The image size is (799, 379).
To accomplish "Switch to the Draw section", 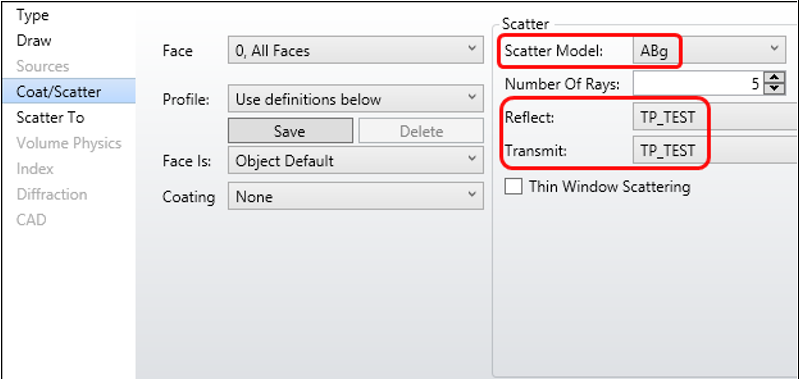I will (x=34, y=40).
